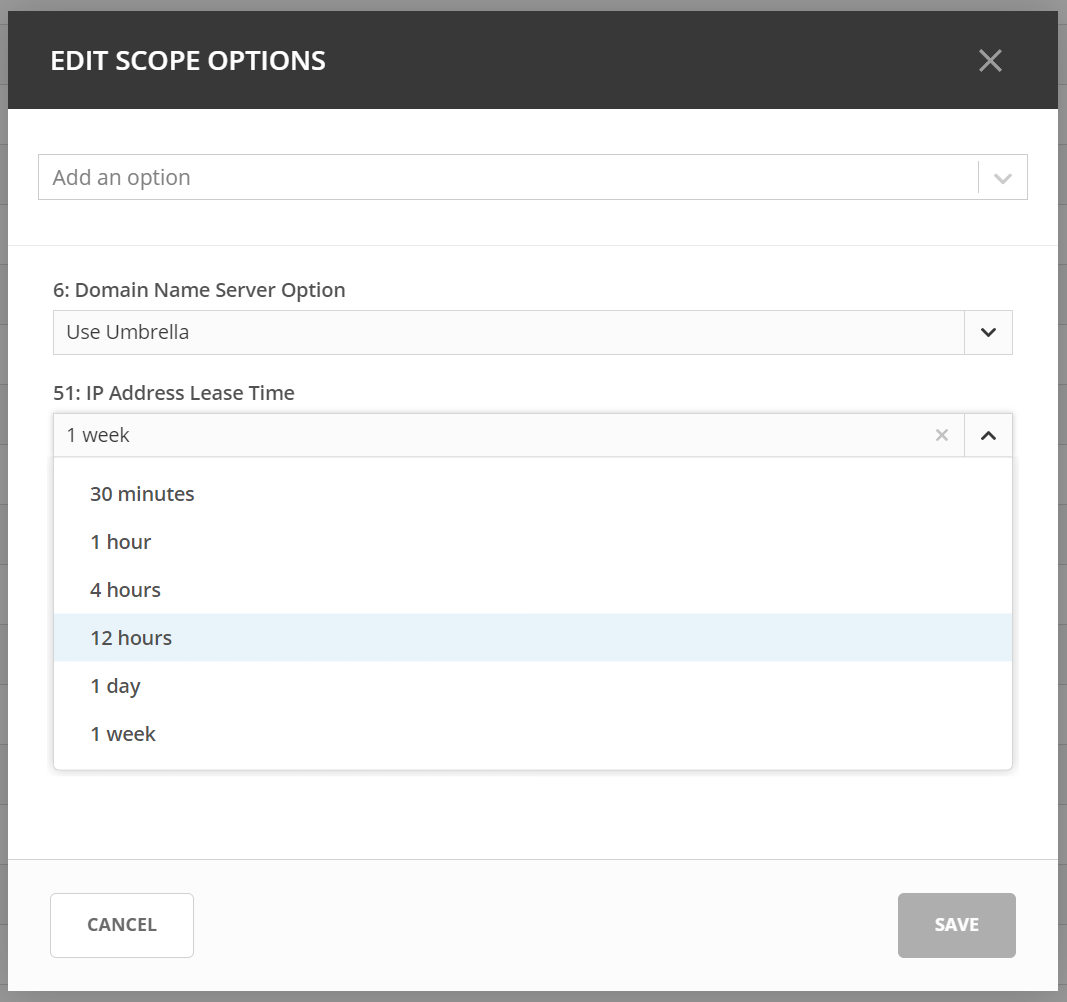Image resolution: width=1067 pixels, height=1002 pixels.
Task: Collapse the IP Address Lease Time list
Action: (x=988, y=435)
